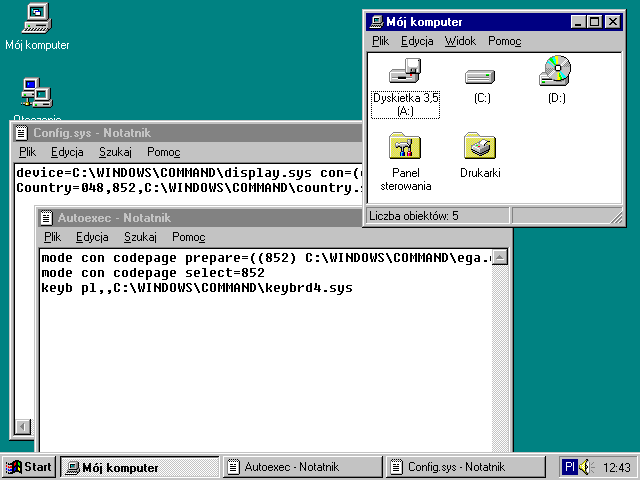The width and height of the screenshot is (640, 480).
Task: Click the vertical scrollbar track in Autoexec Notatnik
Action: click(500, 357)
